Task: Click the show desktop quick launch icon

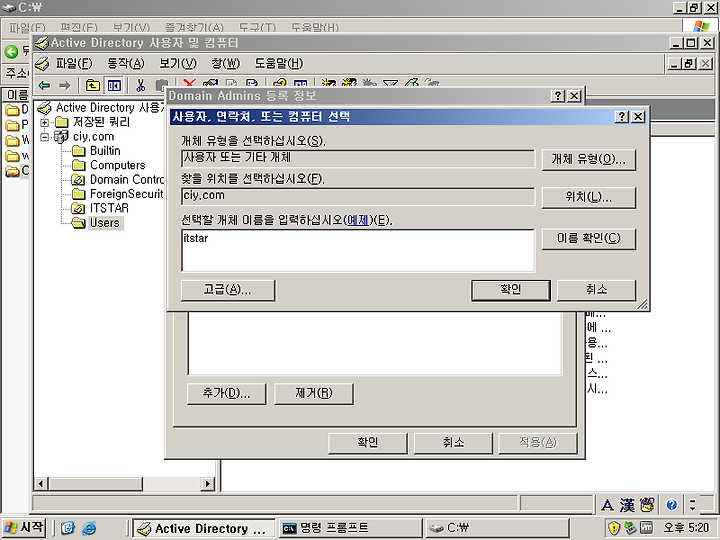Action: [x=68, y=528]
